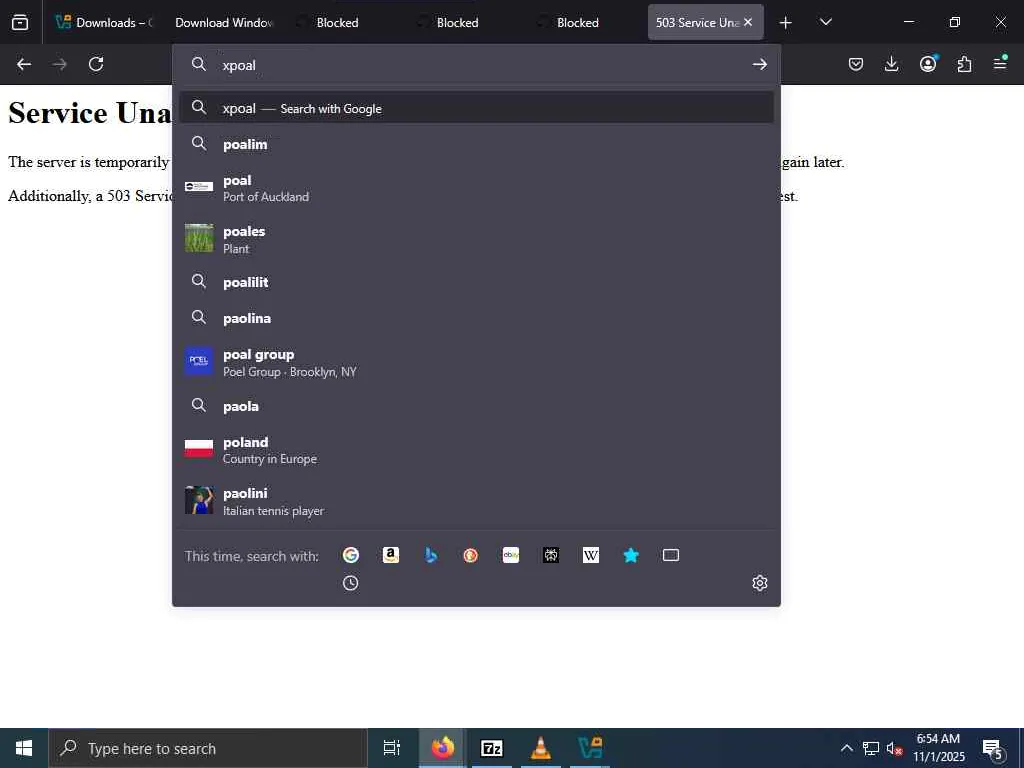This screenshot has height=768, width=1024.
Task: Search open Tabs using tab icon
Action: click(x=671, y=555)
